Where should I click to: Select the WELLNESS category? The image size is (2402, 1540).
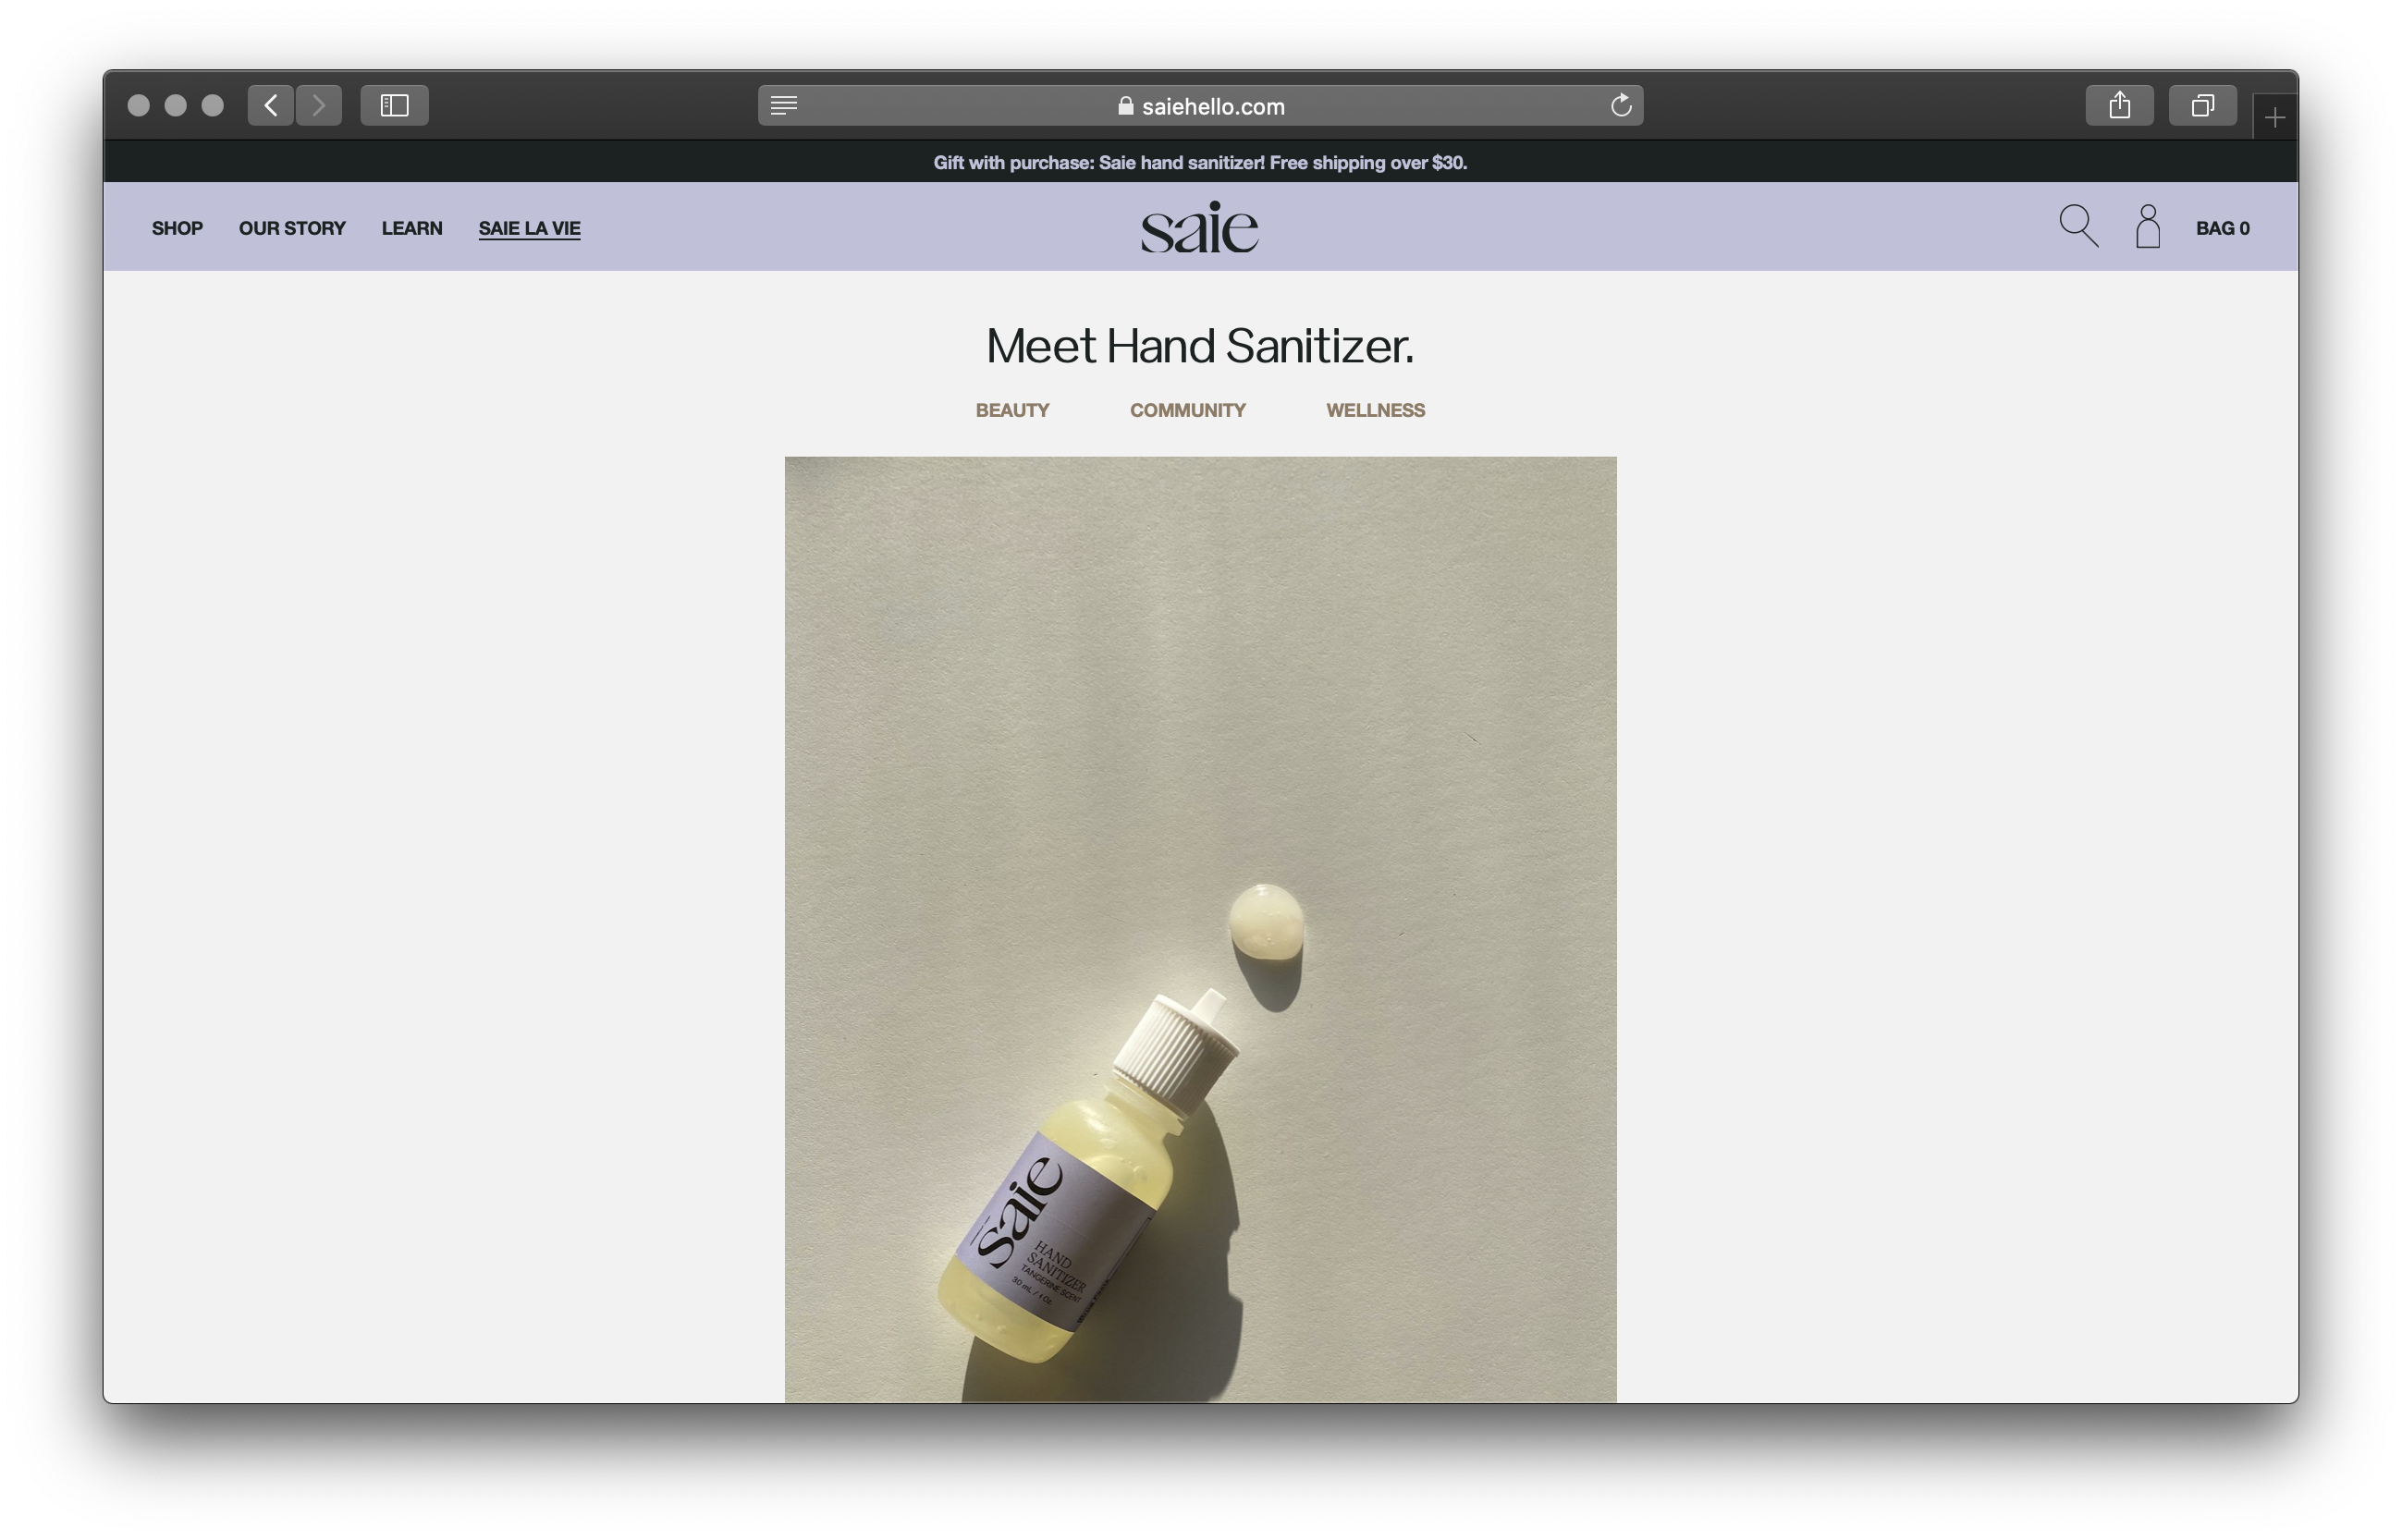point(1375,410)
